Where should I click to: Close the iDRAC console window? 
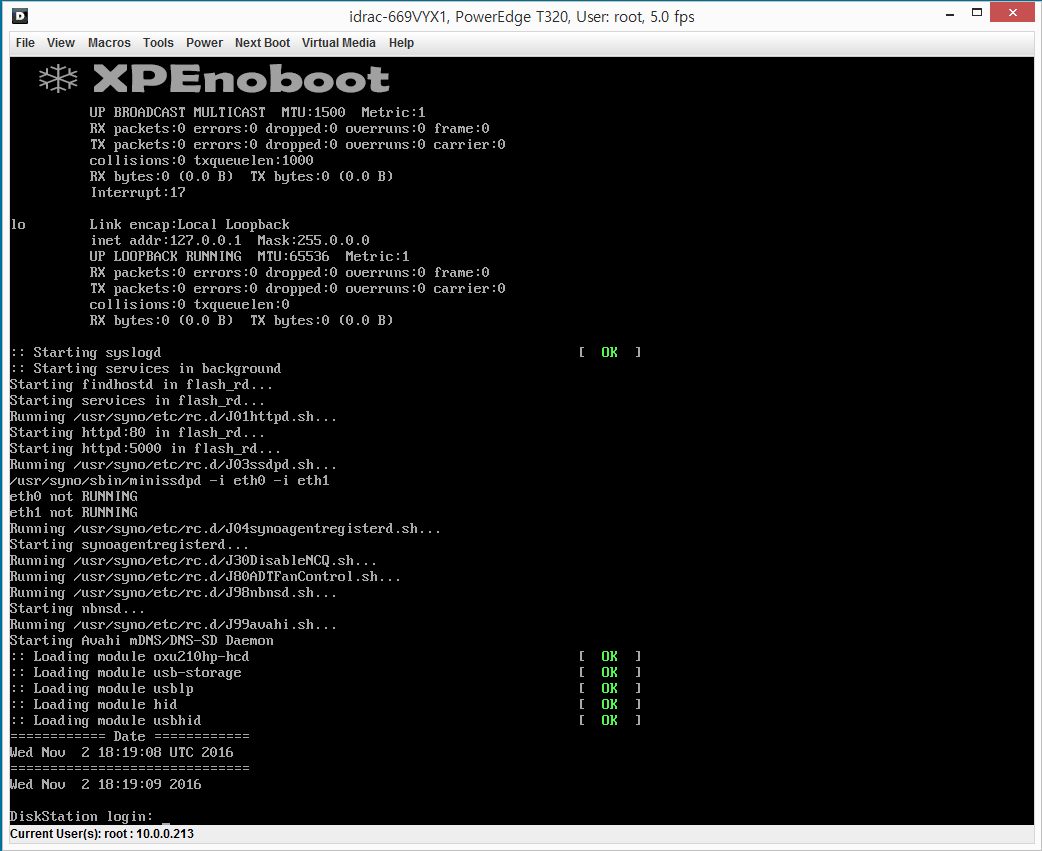tap(1013, 13)
